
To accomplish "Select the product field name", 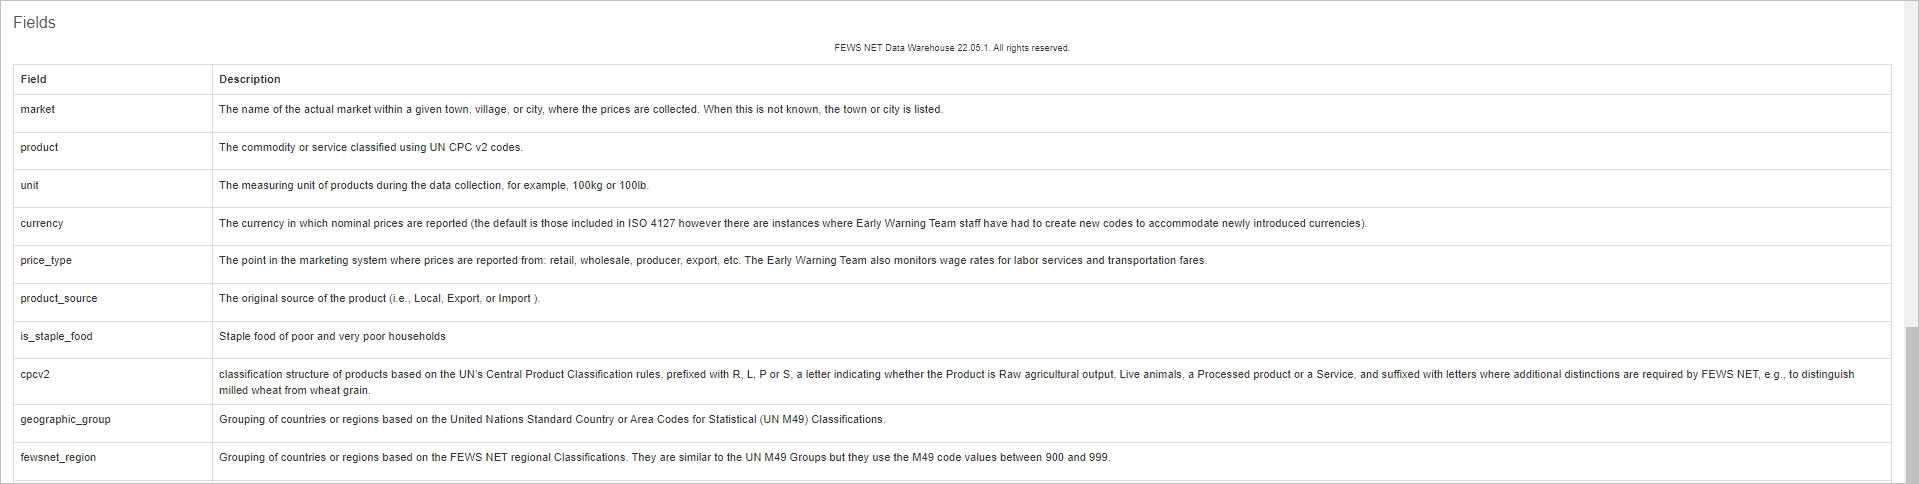I will [x=40, y=147].
